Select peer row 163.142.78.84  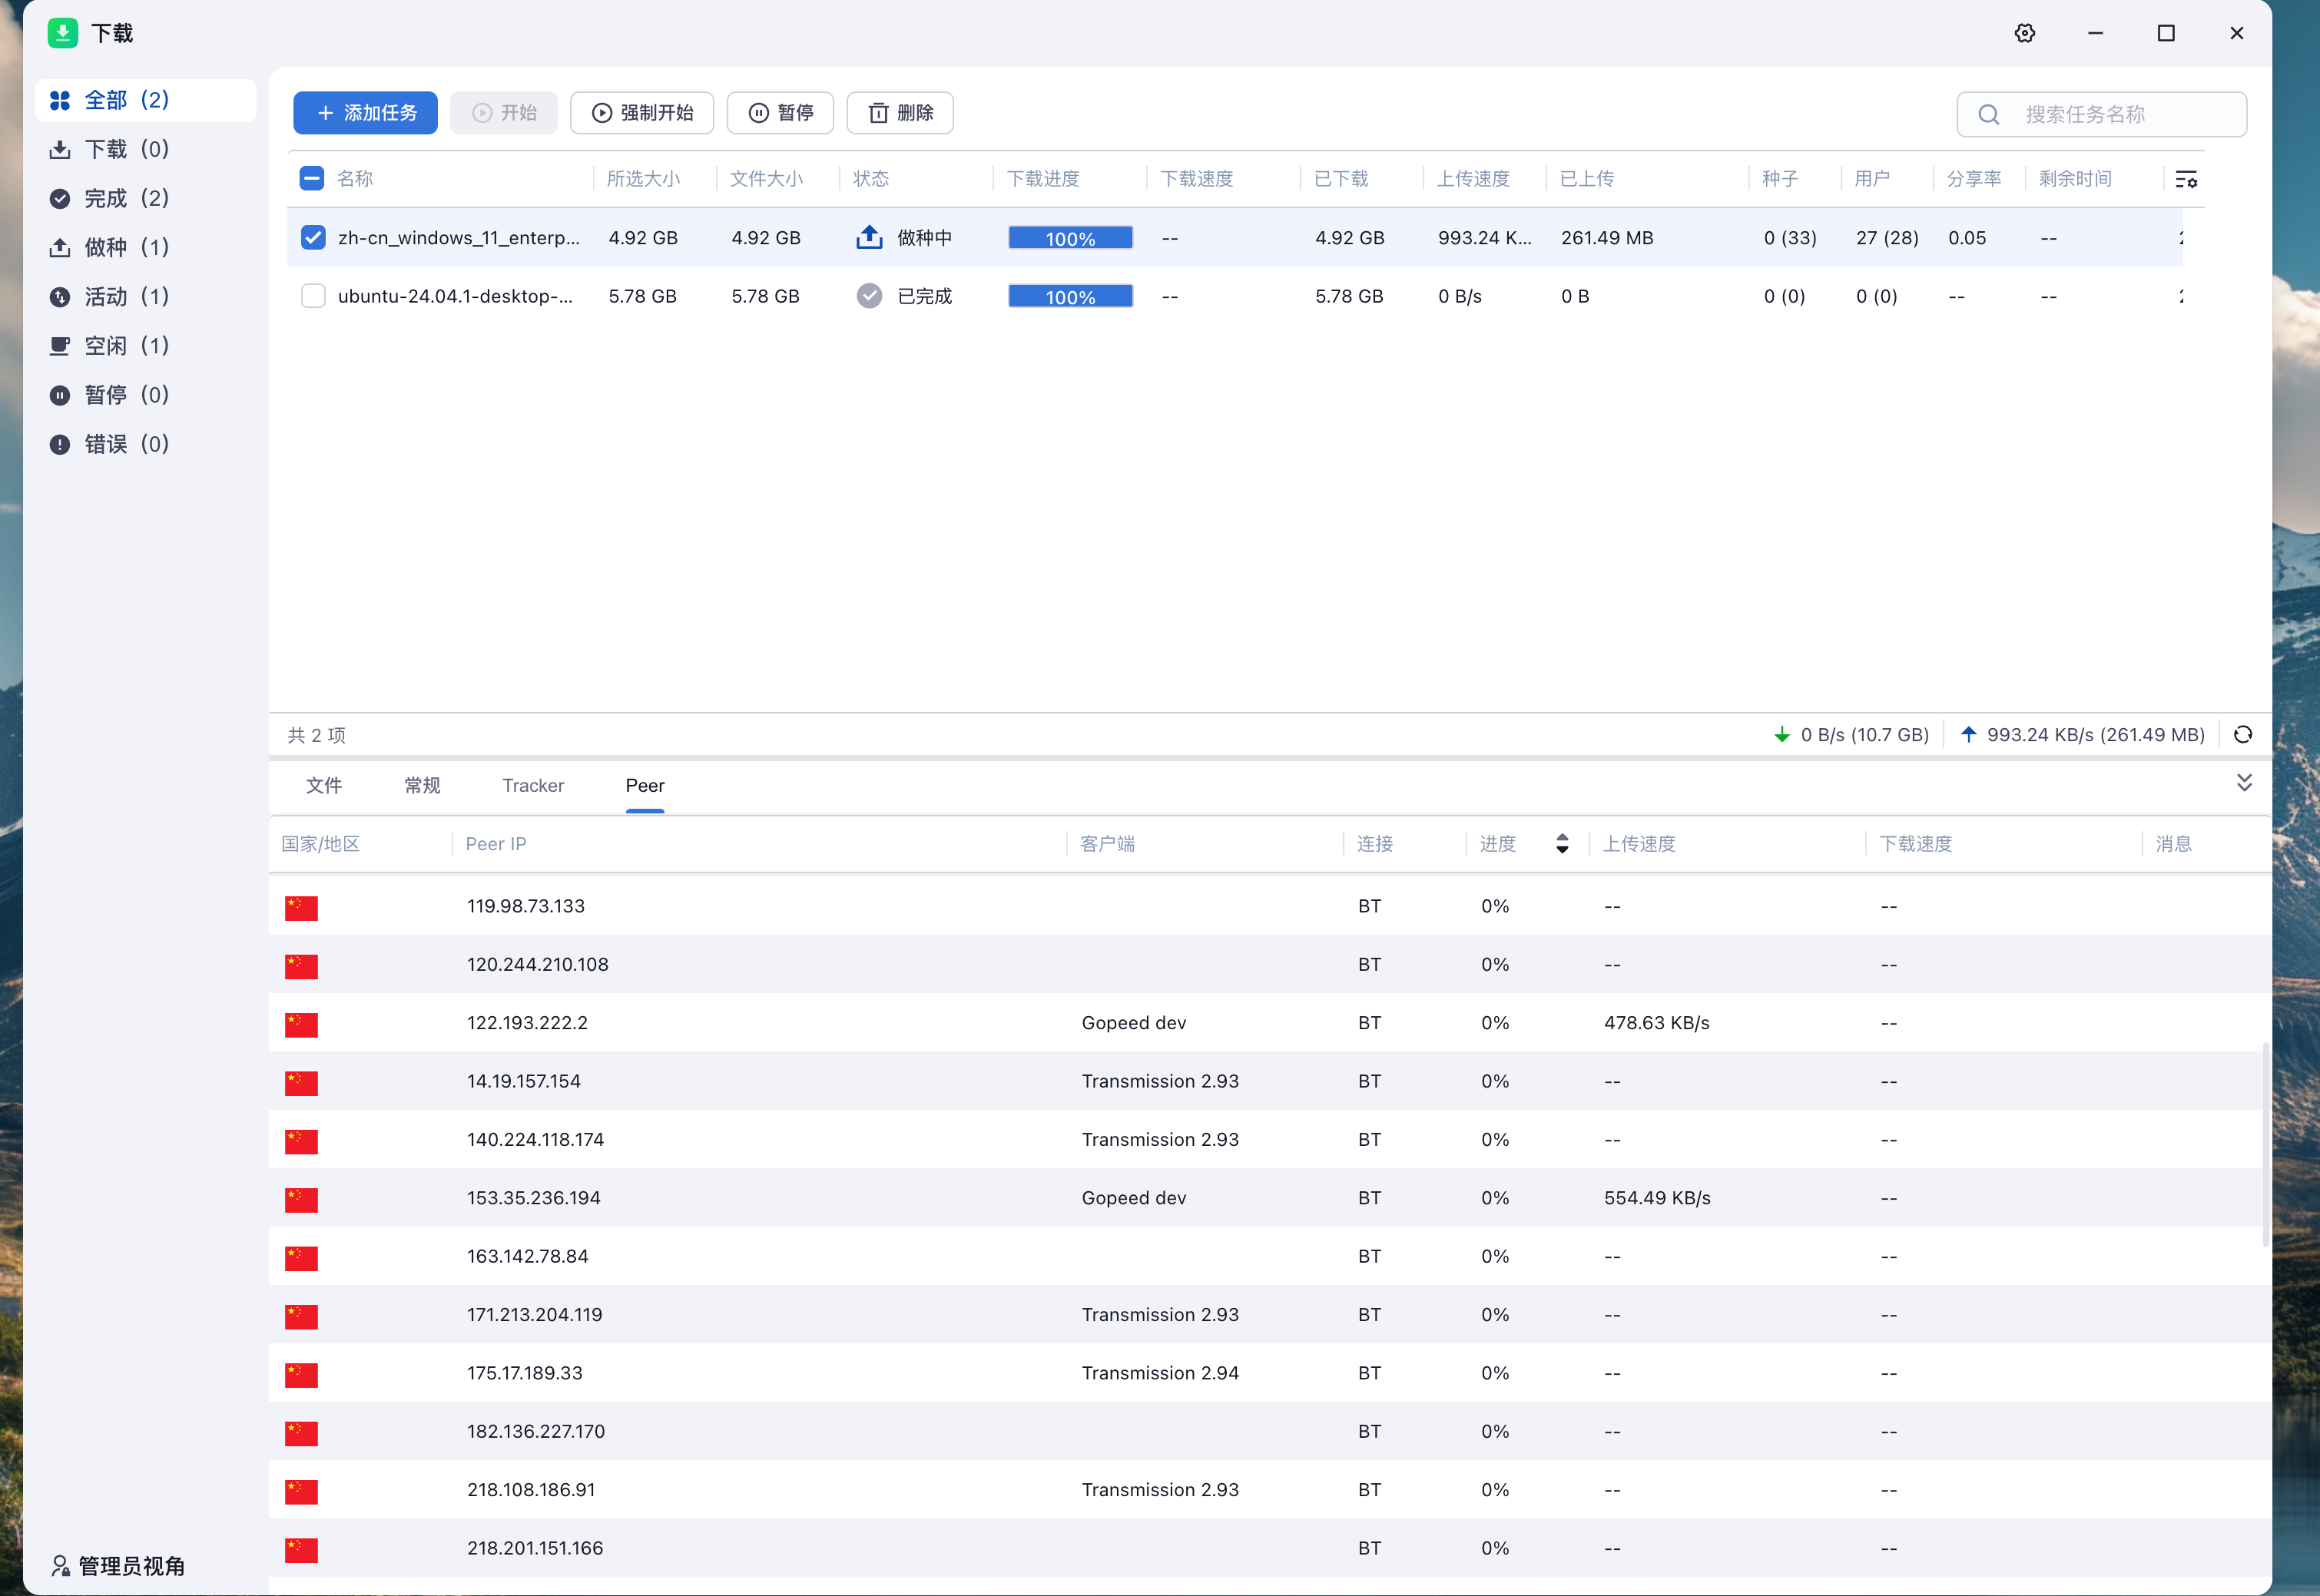pyautogui.click(x=1269, y=1256)
